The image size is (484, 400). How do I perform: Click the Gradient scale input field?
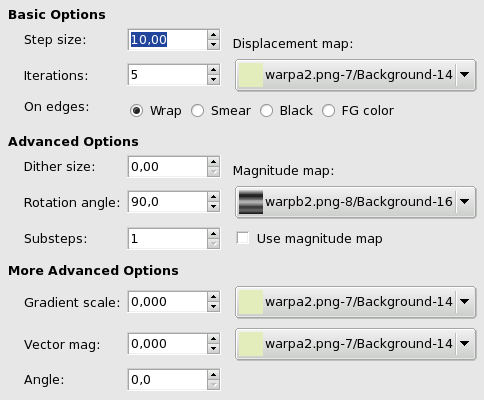pos(168,302)
